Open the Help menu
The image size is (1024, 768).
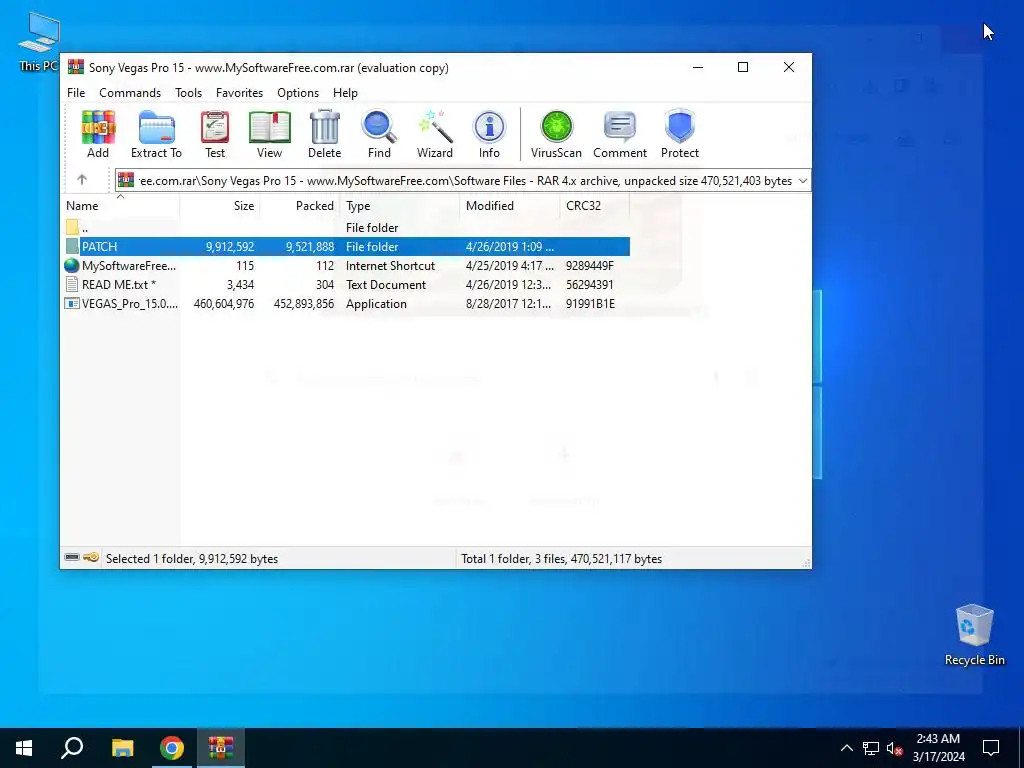click(345, 93)
